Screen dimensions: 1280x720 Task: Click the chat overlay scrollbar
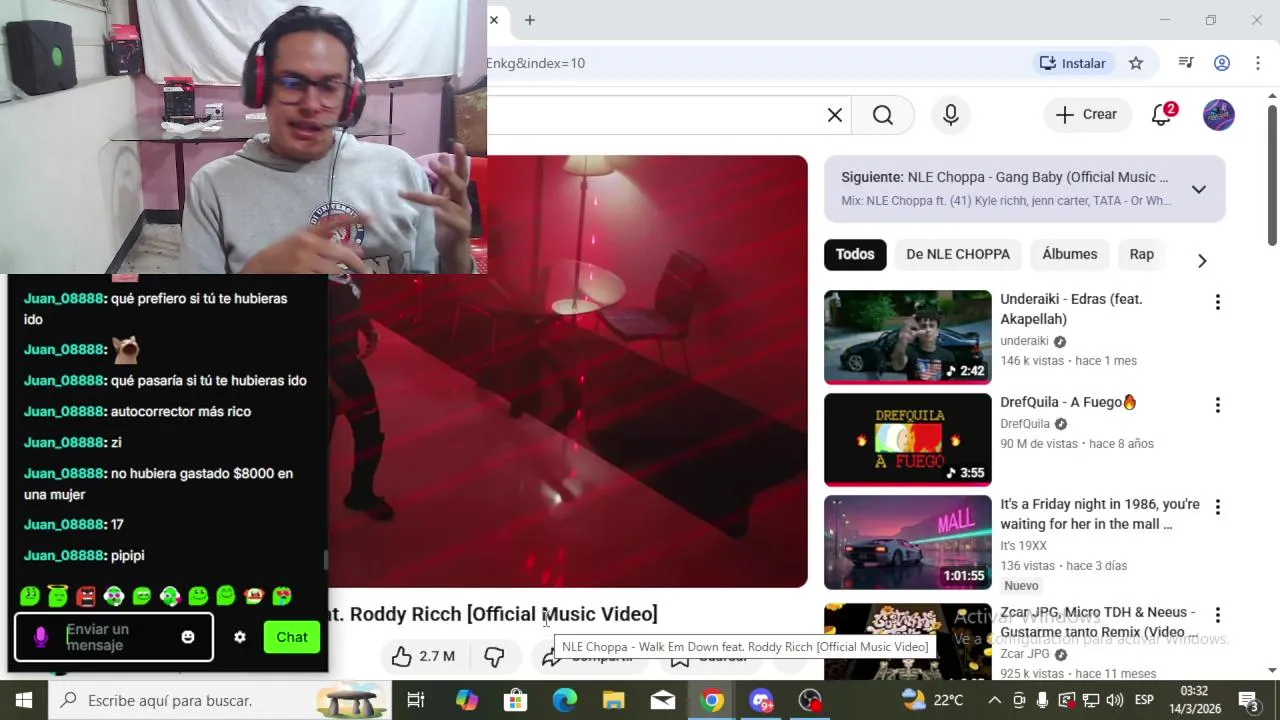[324, 560]
